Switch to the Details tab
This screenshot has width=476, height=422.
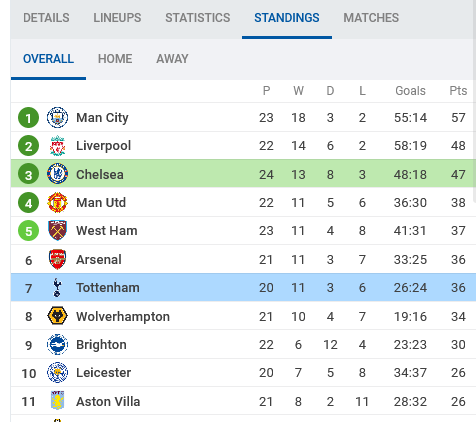pos(46,18)
